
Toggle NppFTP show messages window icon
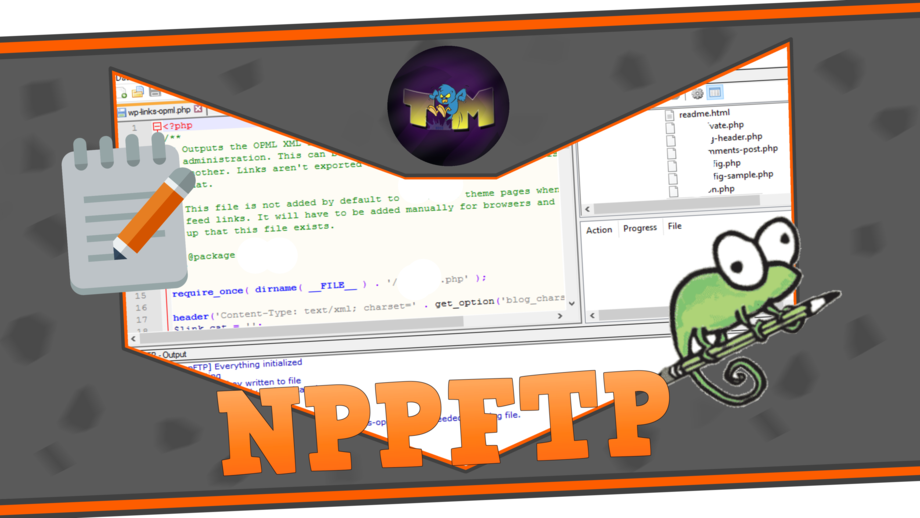coord(715,92)
